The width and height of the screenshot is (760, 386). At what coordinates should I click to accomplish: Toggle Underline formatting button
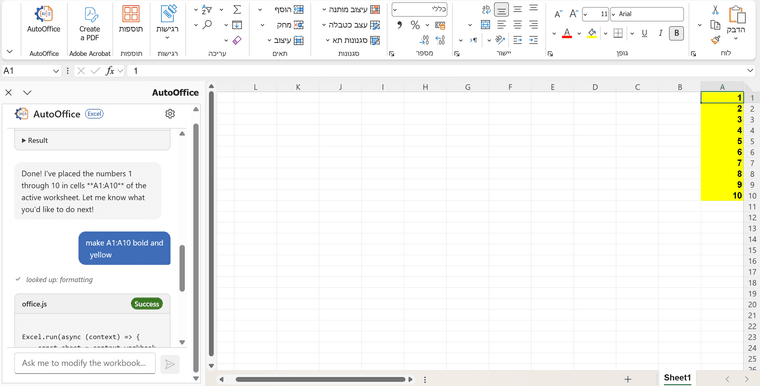645,33
